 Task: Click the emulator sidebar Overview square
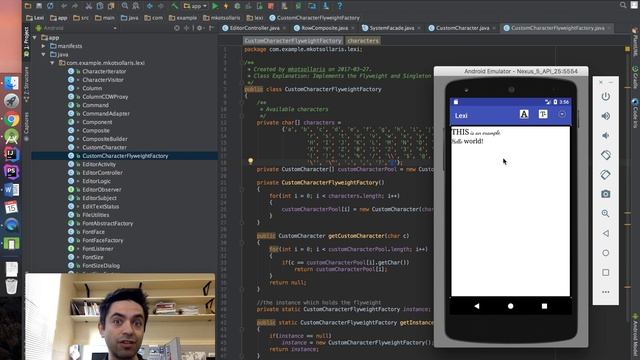[x=606, y=272]
